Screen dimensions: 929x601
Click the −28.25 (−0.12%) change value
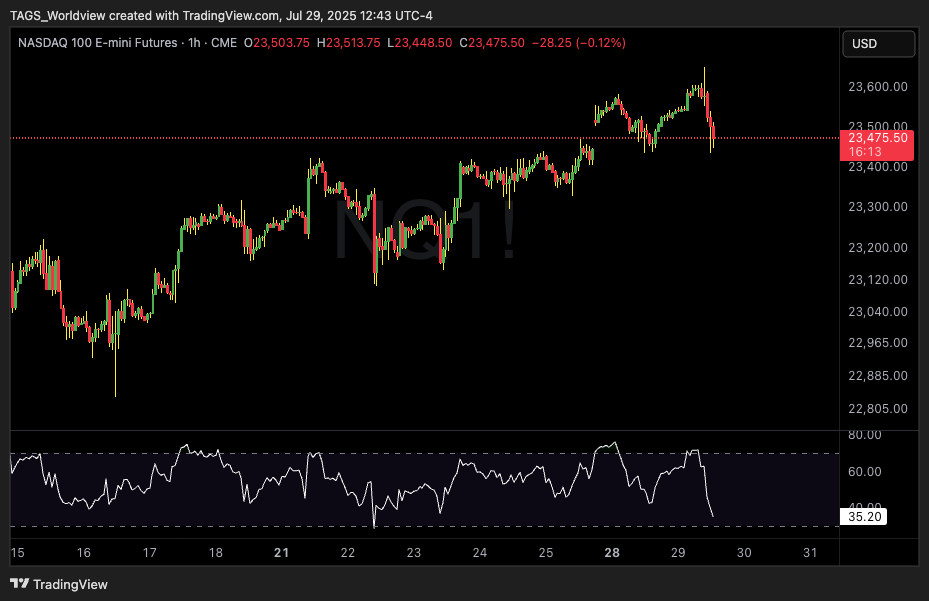click(x=578, y=43)
